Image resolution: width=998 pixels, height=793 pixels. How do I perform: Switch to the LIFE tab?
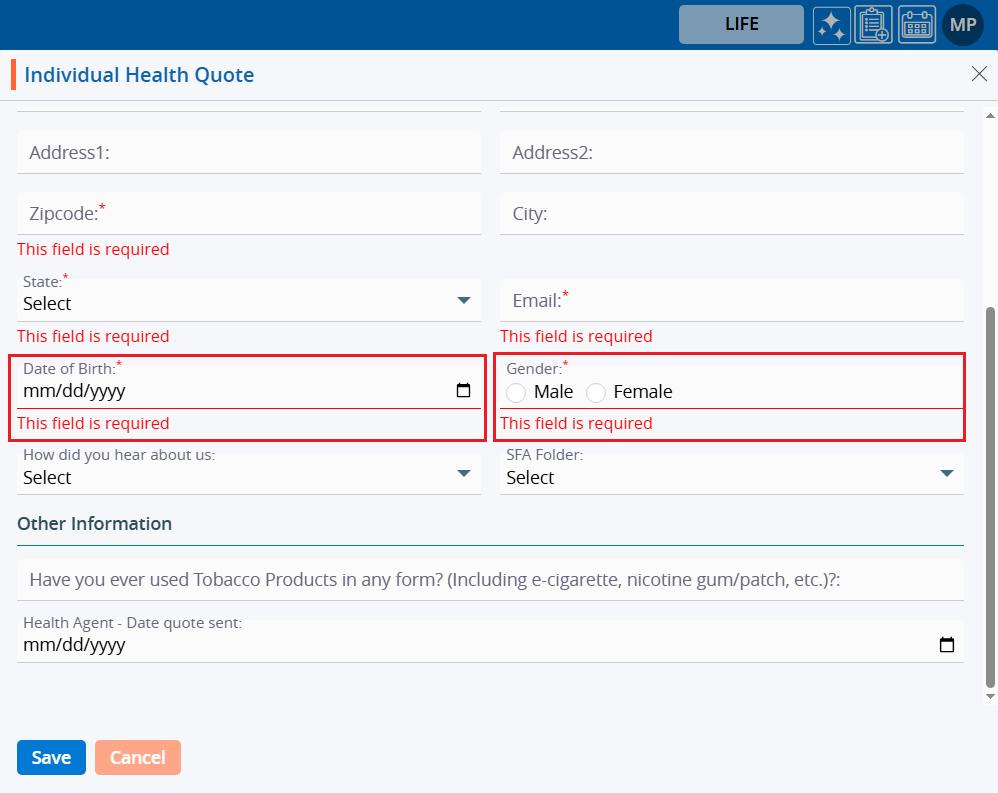point(741,25)
